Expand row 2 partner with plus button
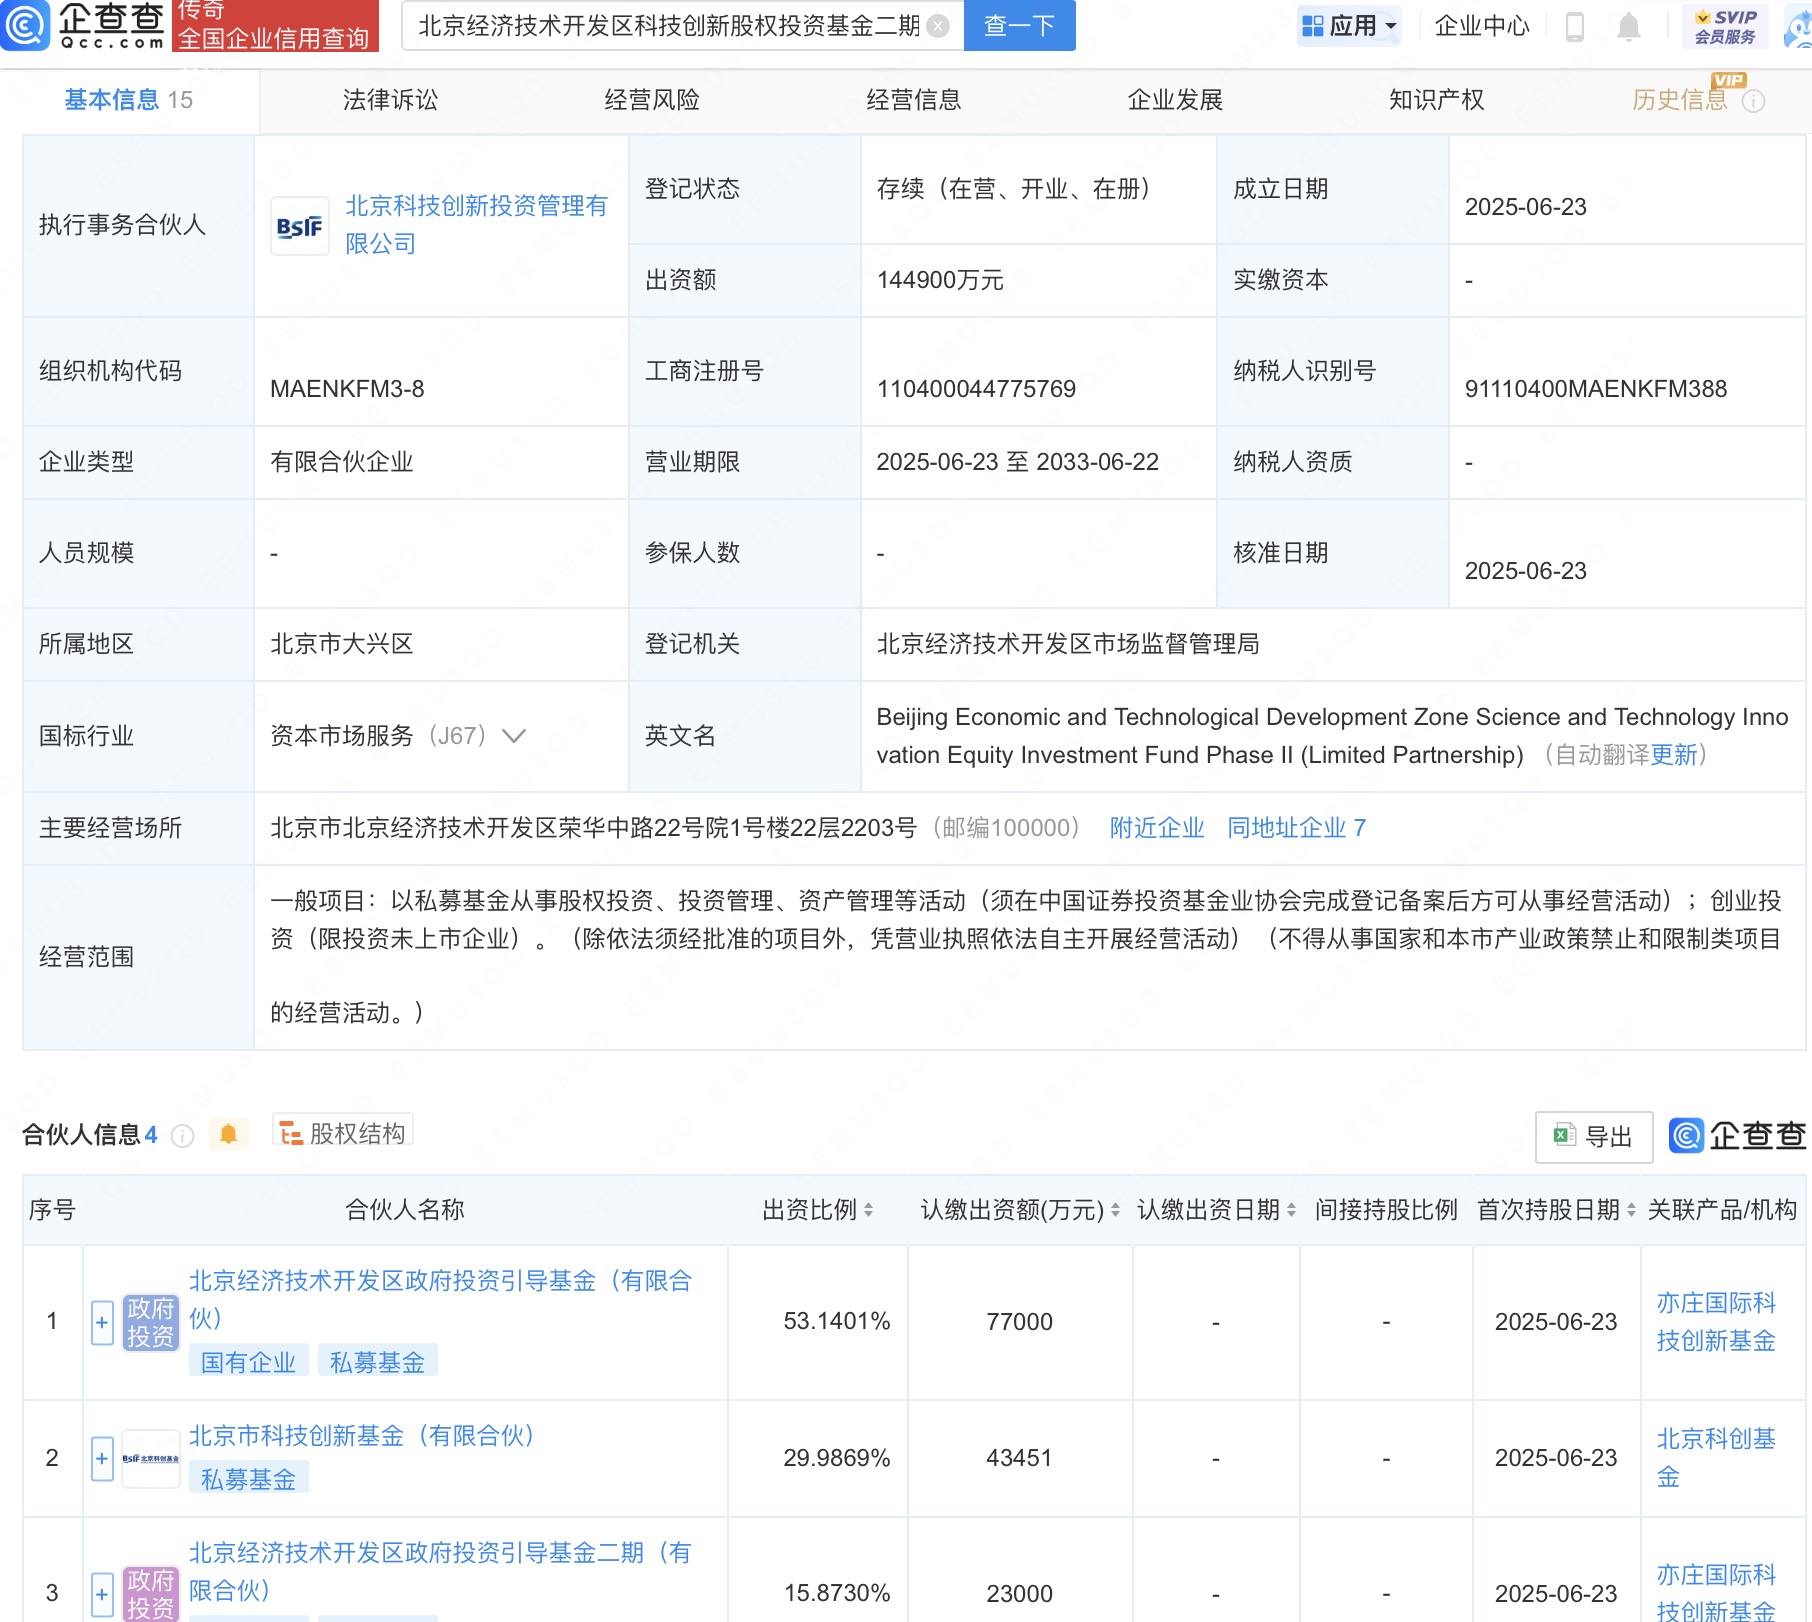Viewport: 1812px width, 1622px height. coord(102,1459)
